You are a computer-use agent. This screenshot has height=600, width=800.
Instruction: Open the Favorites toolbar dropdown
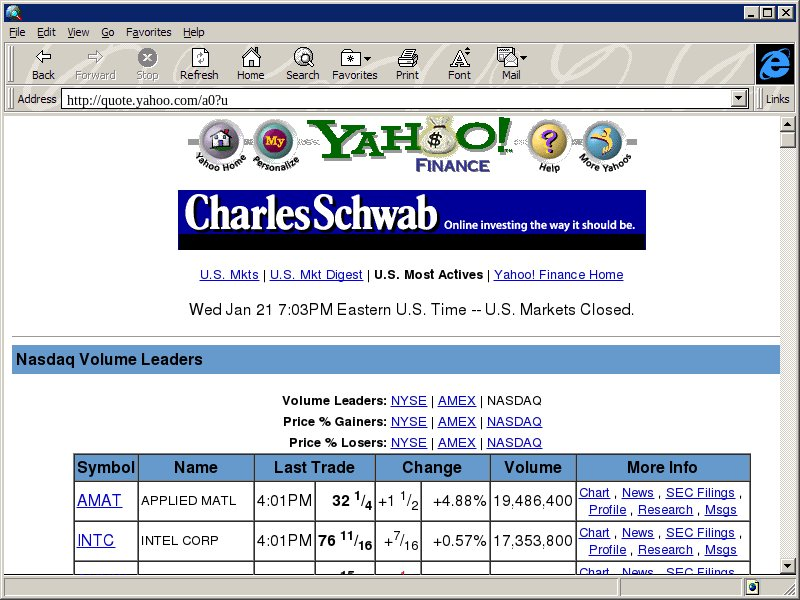[355, 64]
